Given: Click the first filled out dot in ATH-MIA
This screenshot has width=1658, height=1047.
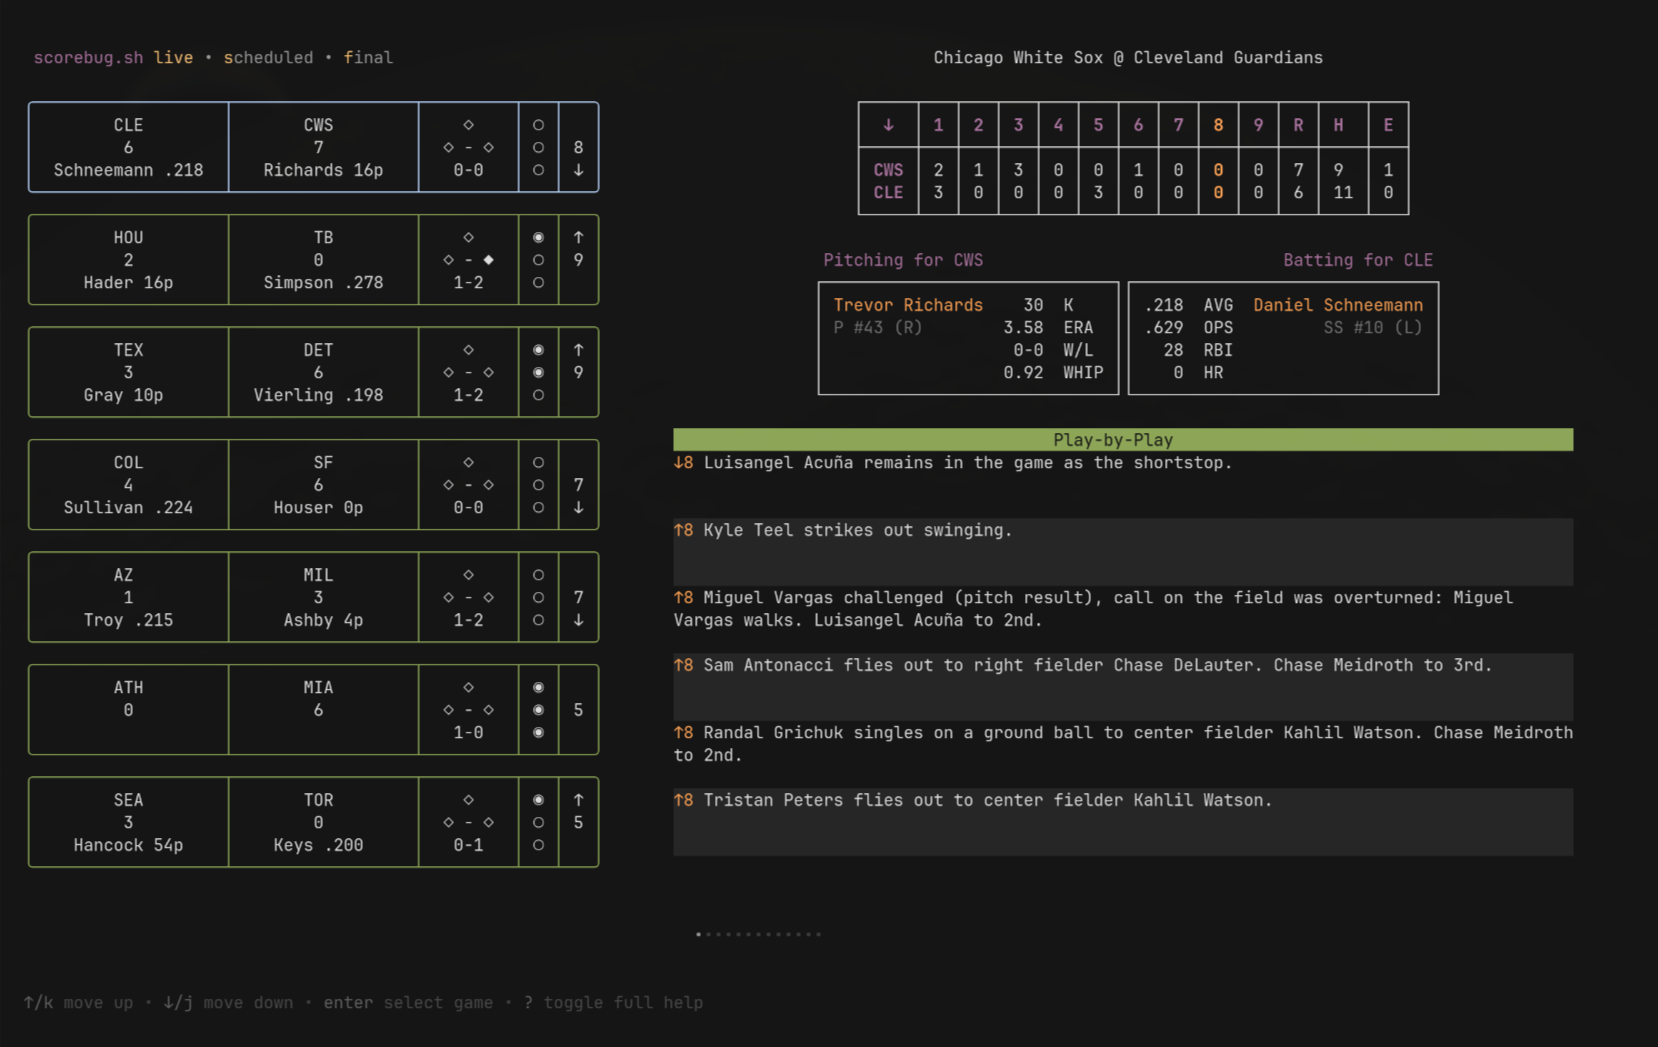Looking at the screenshot, I should tap(538, 687).
